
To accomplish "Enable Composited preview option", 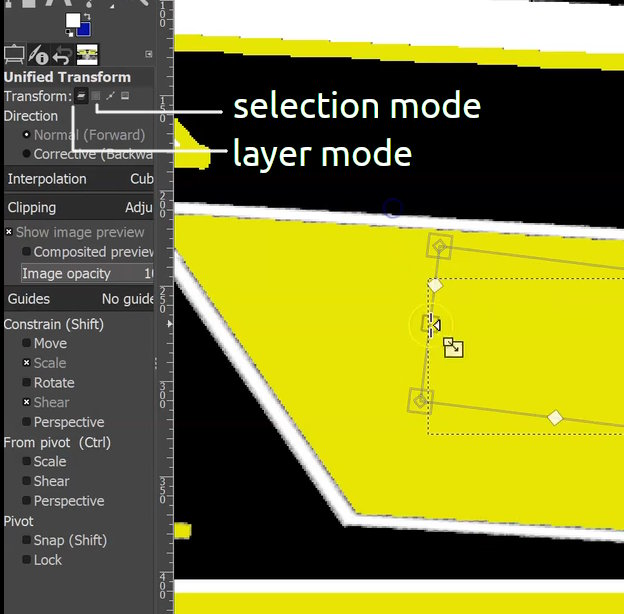I will pyautogui.click(x=27, y=251).
